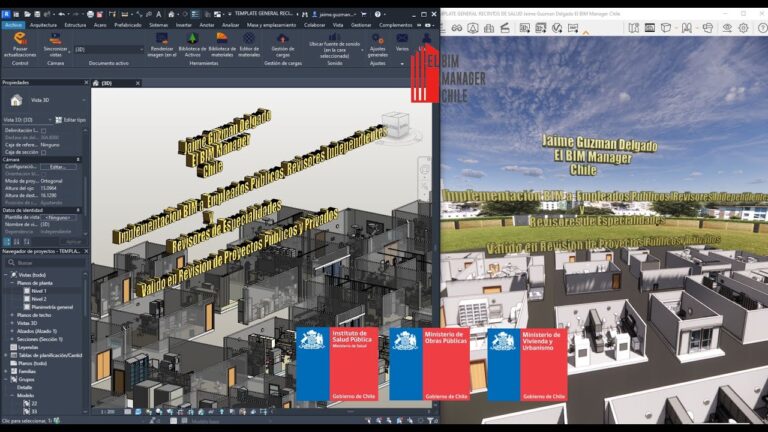
Task: Open Gestionar ribbon tab
Action: (361, 25)
